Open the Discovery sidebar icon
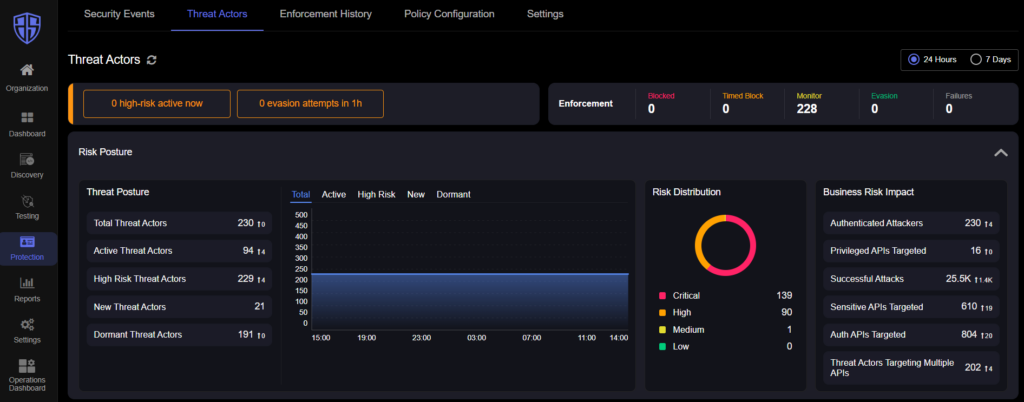The width and height of the screenshot is (1024, 402). 27,159
